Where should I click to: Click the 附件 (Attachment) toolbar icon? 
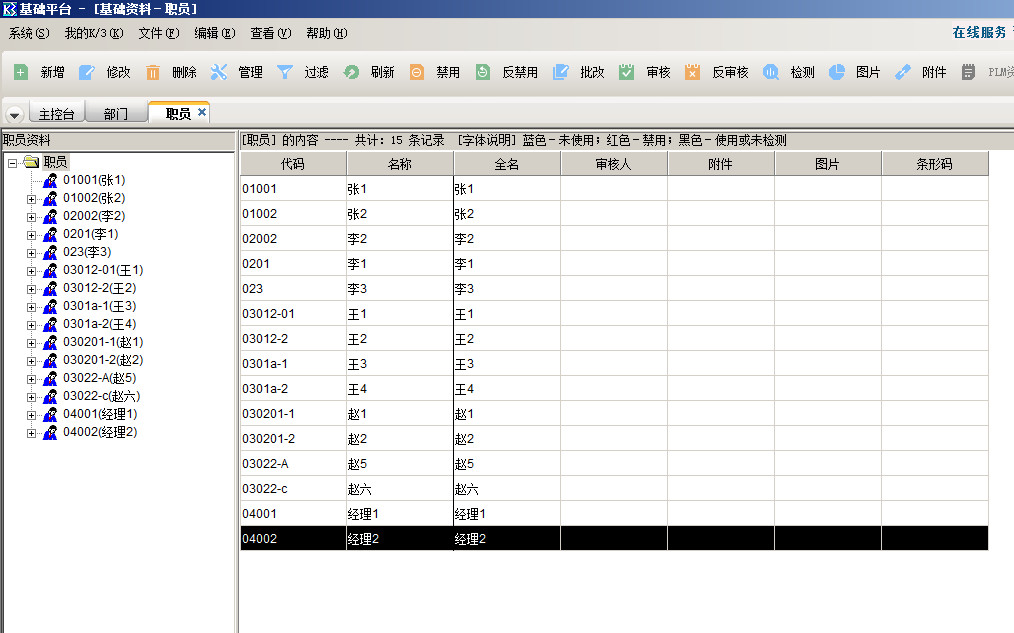pos(903,72)
